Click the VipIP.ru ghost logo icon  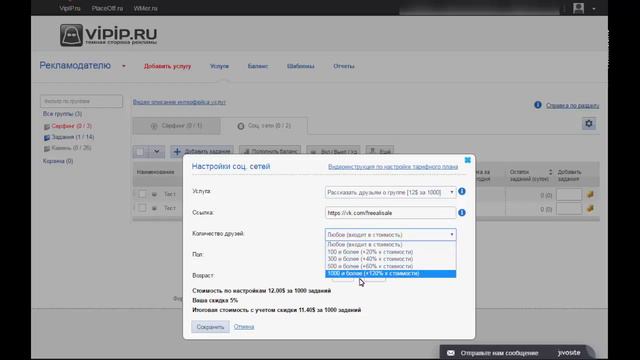pyautogui.click(x=71, y=35)
